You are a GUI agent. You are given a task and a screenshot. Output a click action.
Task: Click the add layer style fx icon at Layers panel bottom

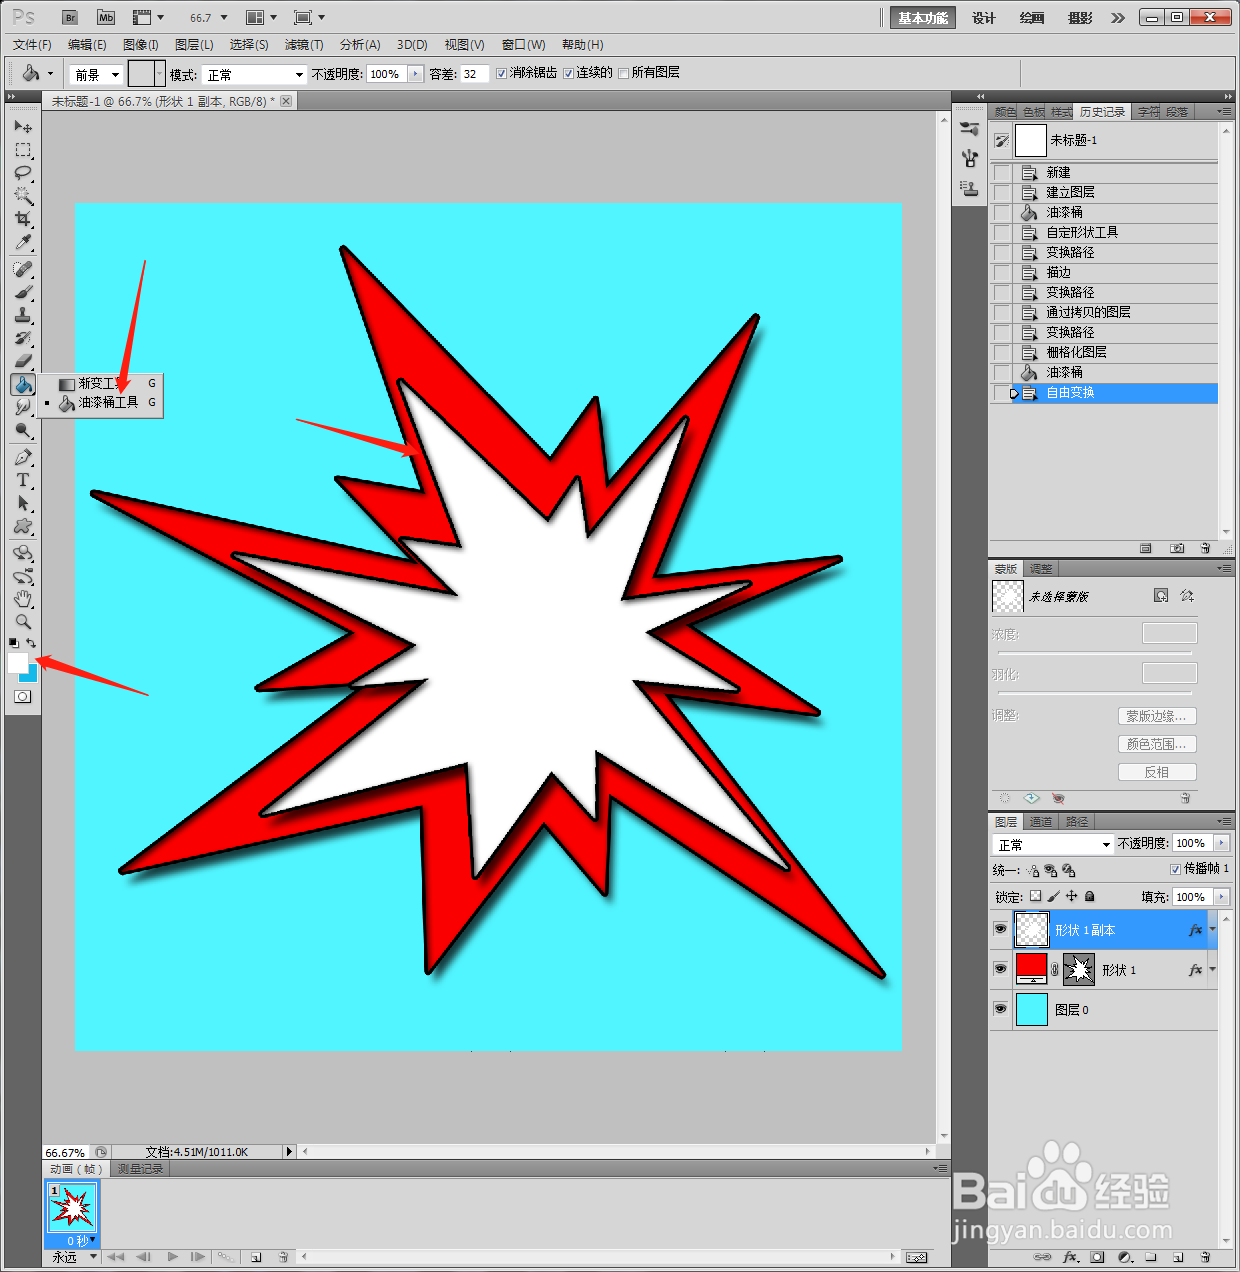tap(1070, 1257)
